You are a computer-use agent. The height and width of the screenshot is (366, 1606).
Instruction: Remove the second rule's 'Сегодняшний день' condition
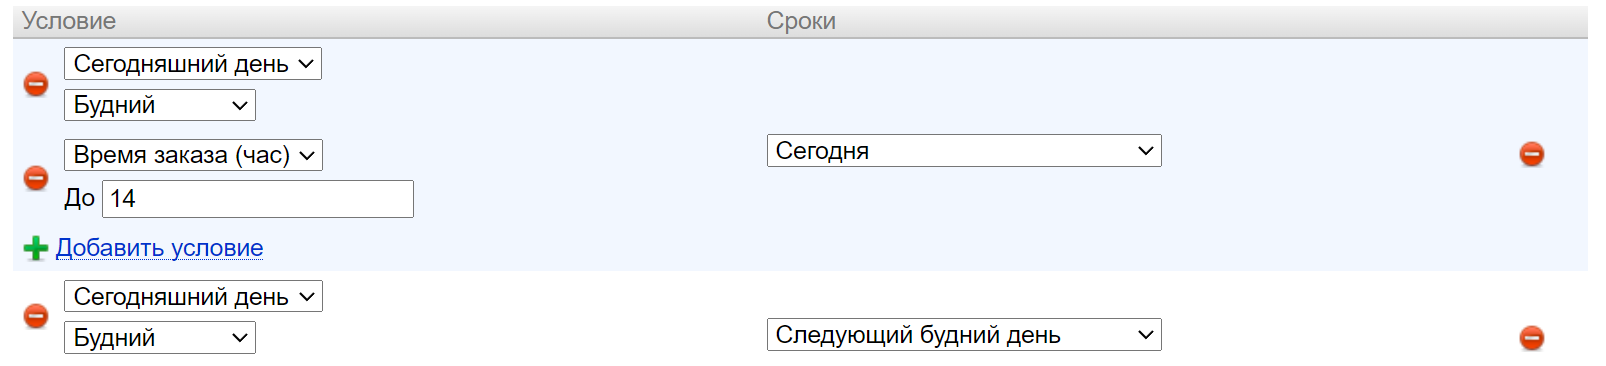tap(36, 316)
